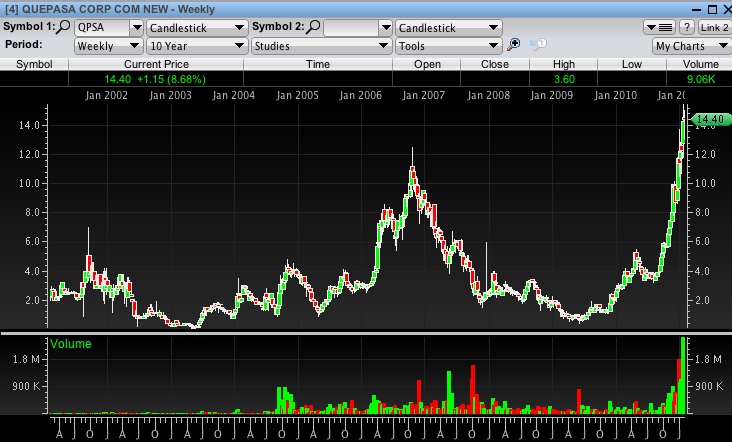Click the green 14.40 price marker tag

coord(710,119)
